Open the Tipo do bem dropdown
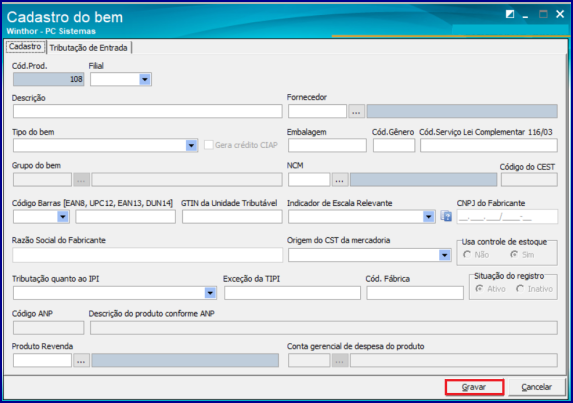Screen dimensions: 573x403 [191, 145]
